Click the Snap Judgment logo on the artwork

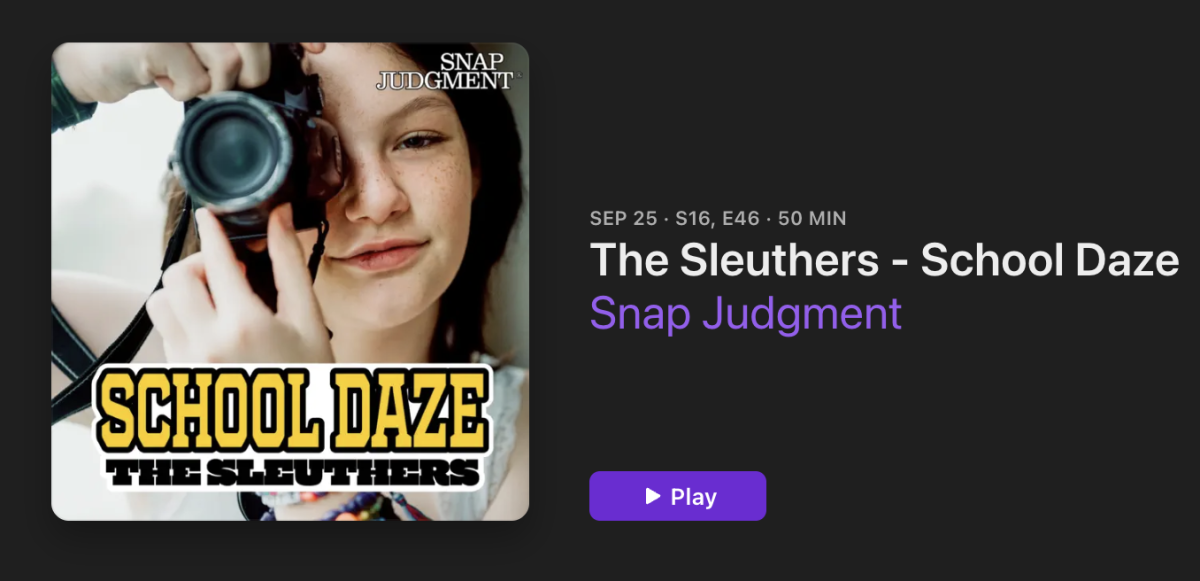point(445,71)
